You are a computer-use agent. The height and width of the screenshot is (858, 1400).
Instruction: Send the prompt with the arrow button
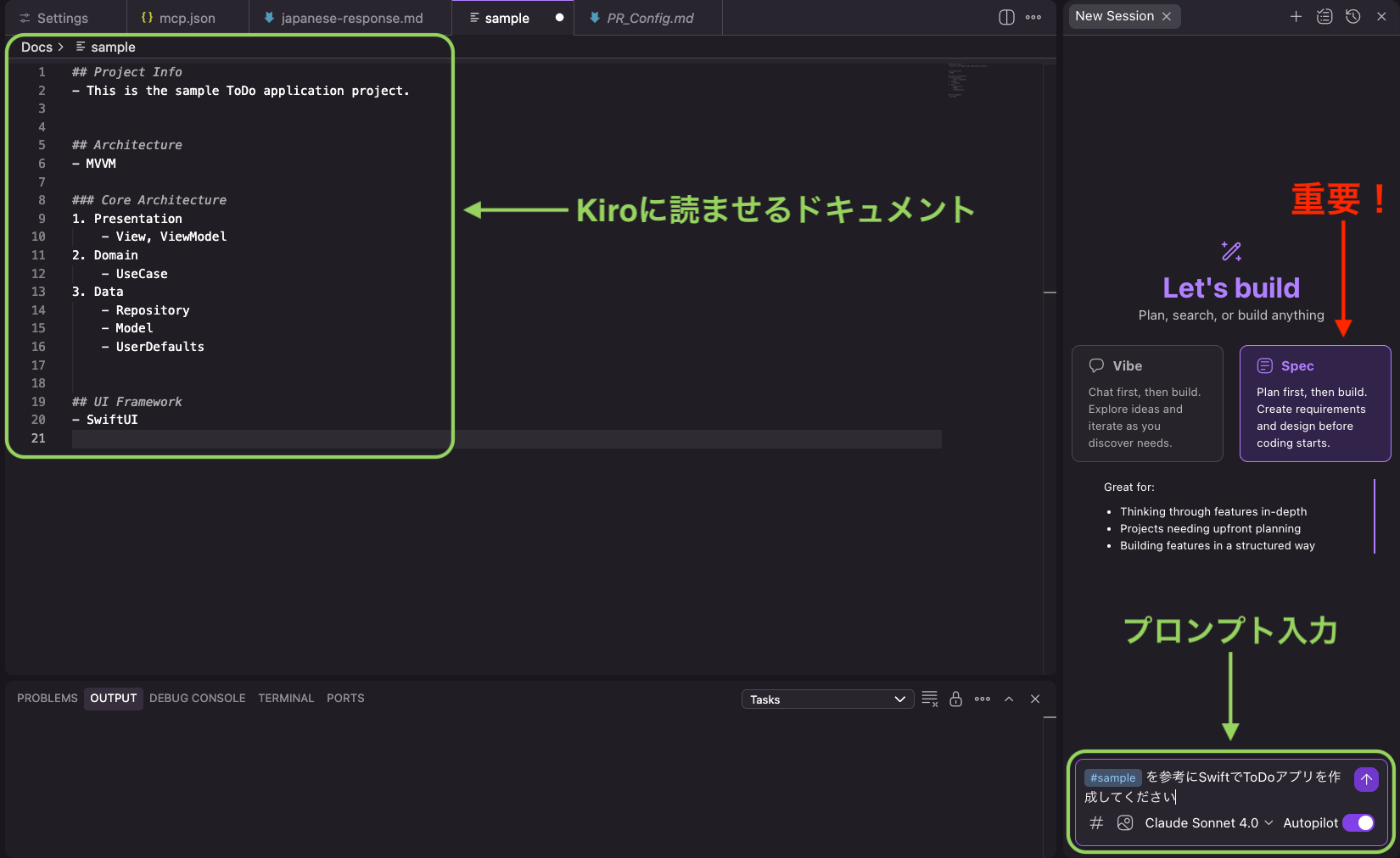[1366, 779]
